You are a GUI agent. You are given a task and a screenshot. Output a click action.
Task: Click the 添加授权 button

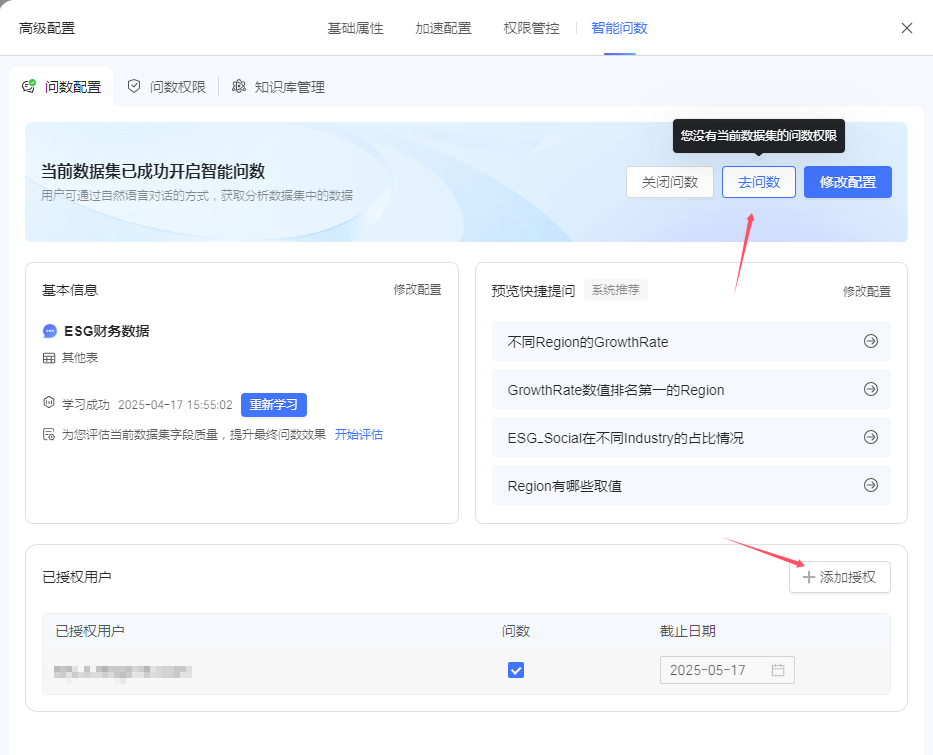click(x=840, y=577)
